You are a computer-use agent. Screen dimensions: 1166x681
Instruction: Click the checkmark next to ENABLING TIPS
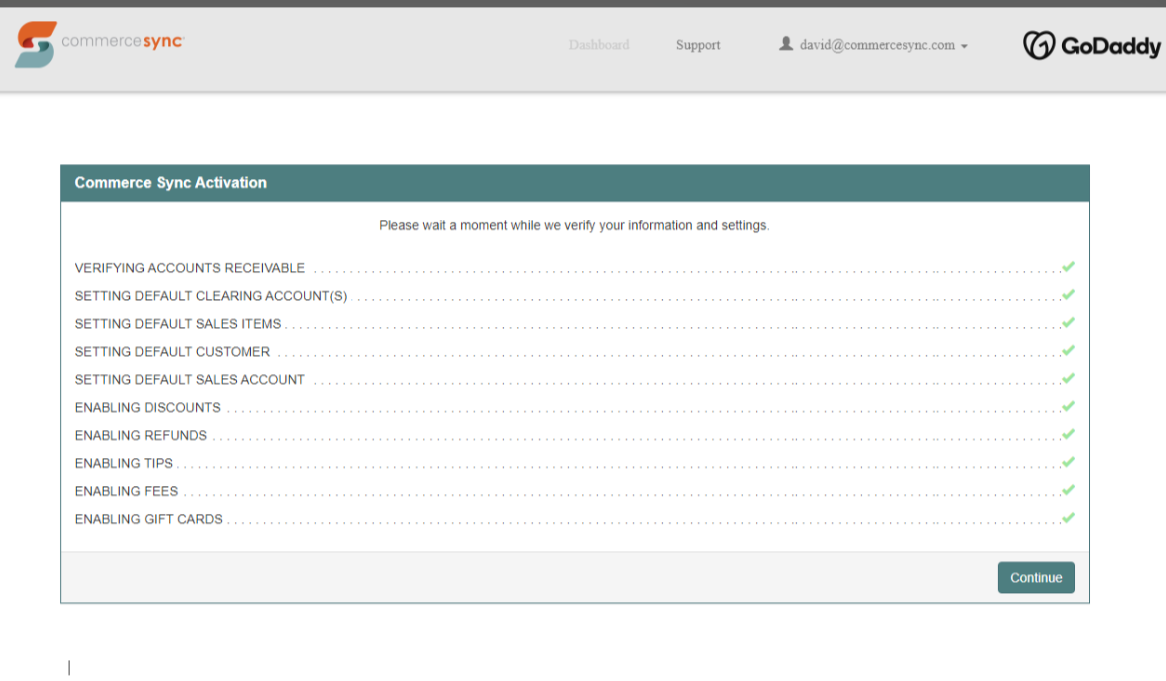[x=1067, y=462]
